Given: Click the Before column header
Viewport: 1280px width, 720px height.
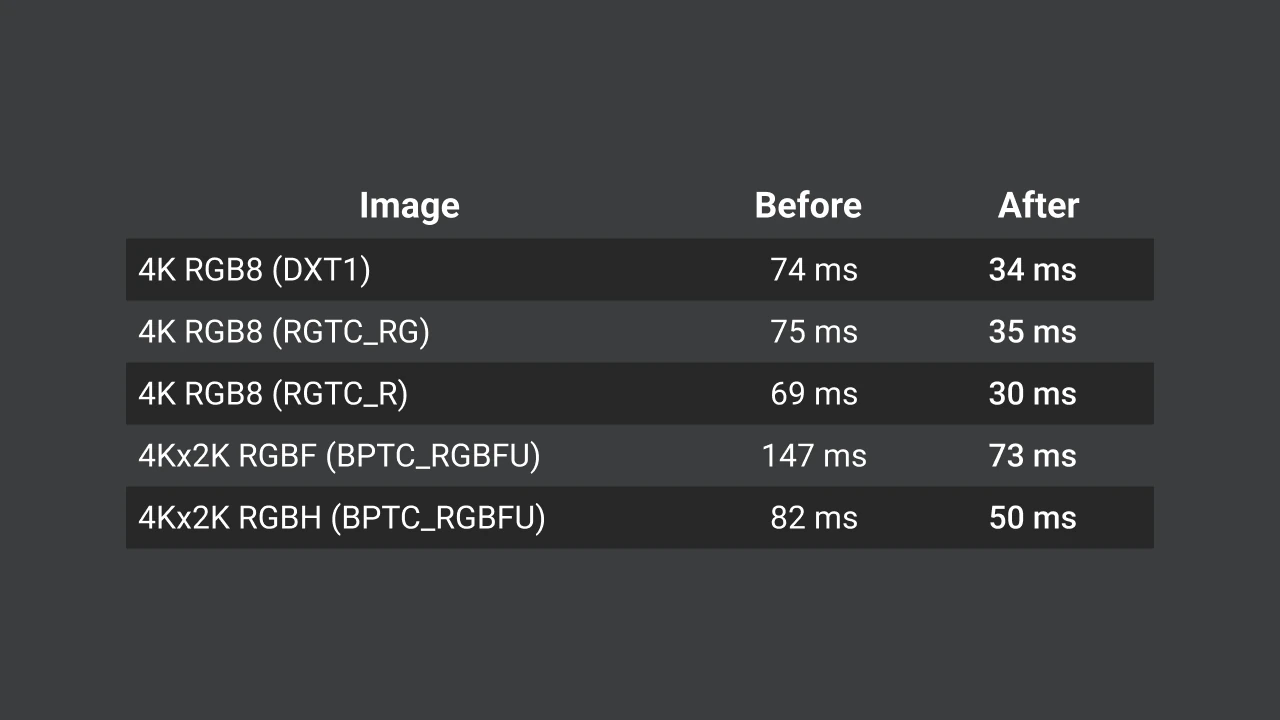Looking at the screenshot, I should point(807,205).
